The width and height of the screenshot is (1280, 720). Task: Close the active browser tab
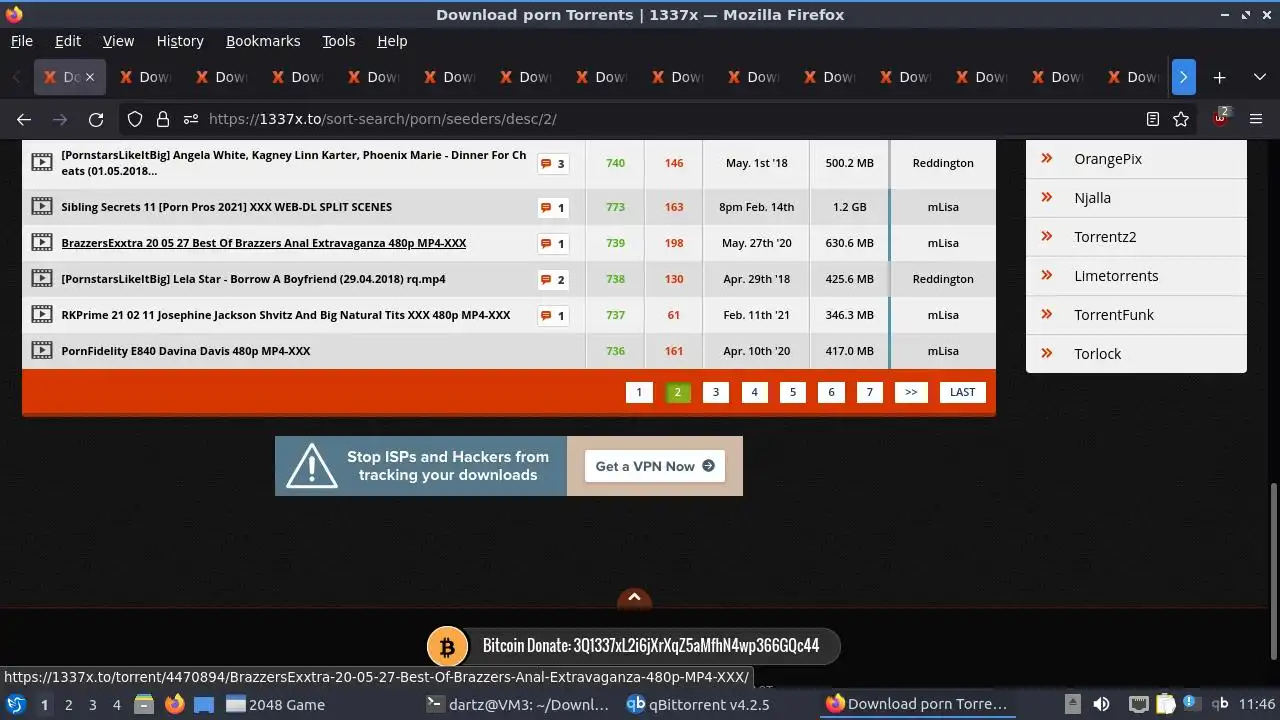90,77
